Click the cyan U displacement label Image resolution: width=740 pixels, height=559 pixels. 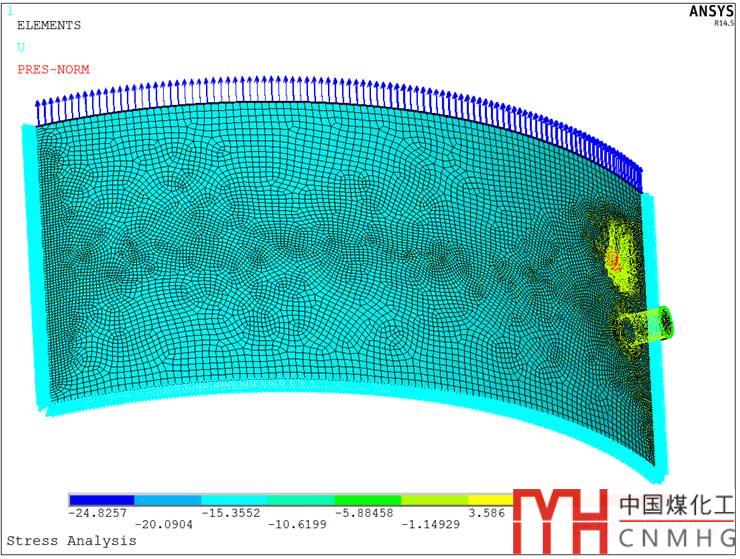[x=21, y=47]
